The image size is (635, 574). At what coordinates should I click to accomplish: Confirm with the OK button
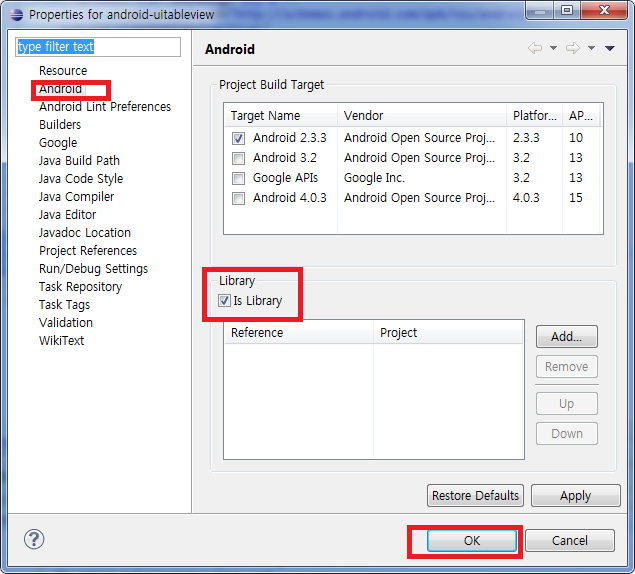pos(472,540)
